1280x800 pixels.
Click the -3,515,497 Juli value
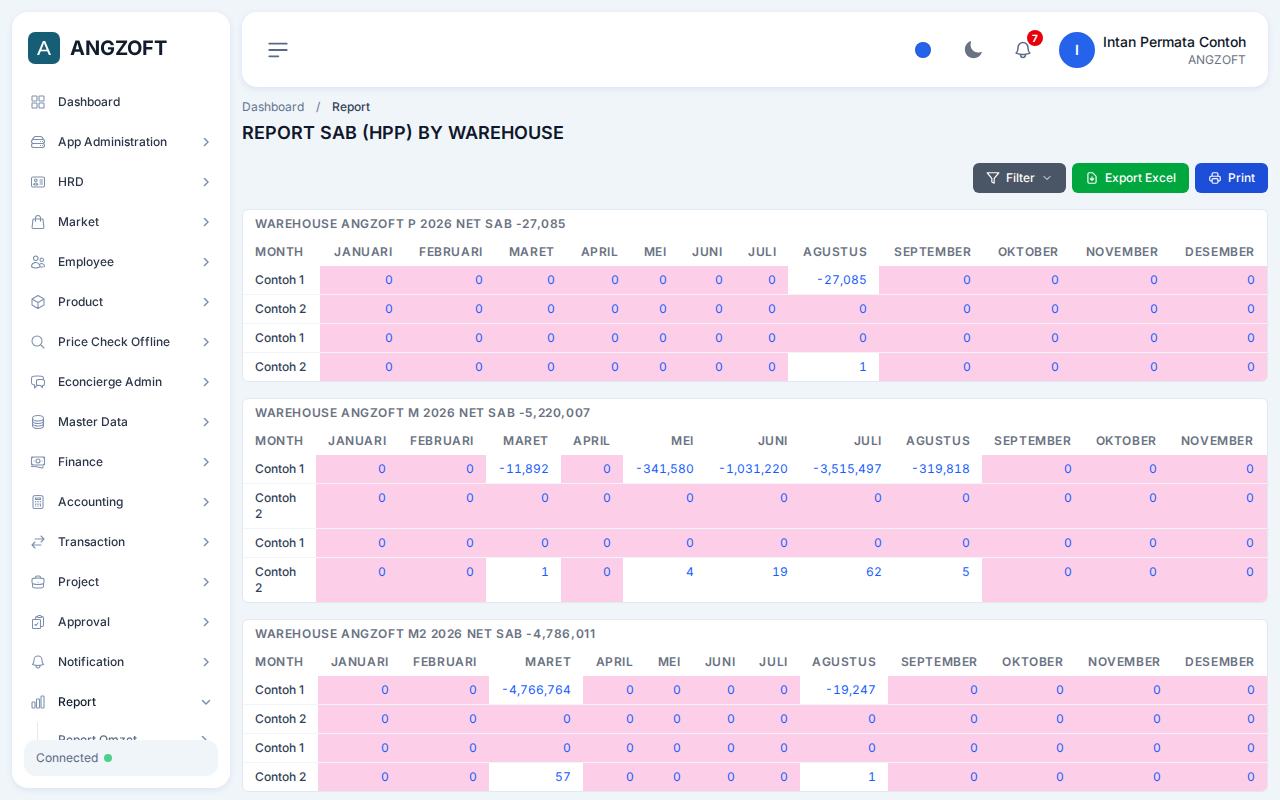click(x=847, y=469)
